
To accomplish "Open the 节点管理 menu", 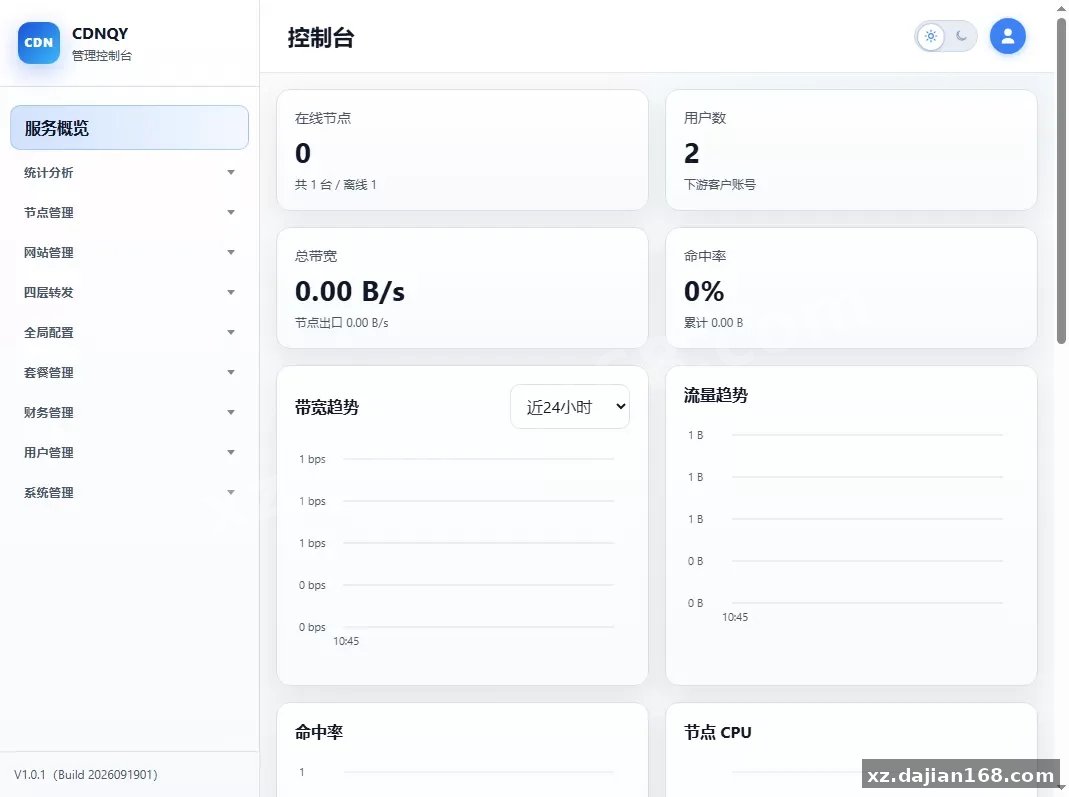I will (x=130, y=213).
